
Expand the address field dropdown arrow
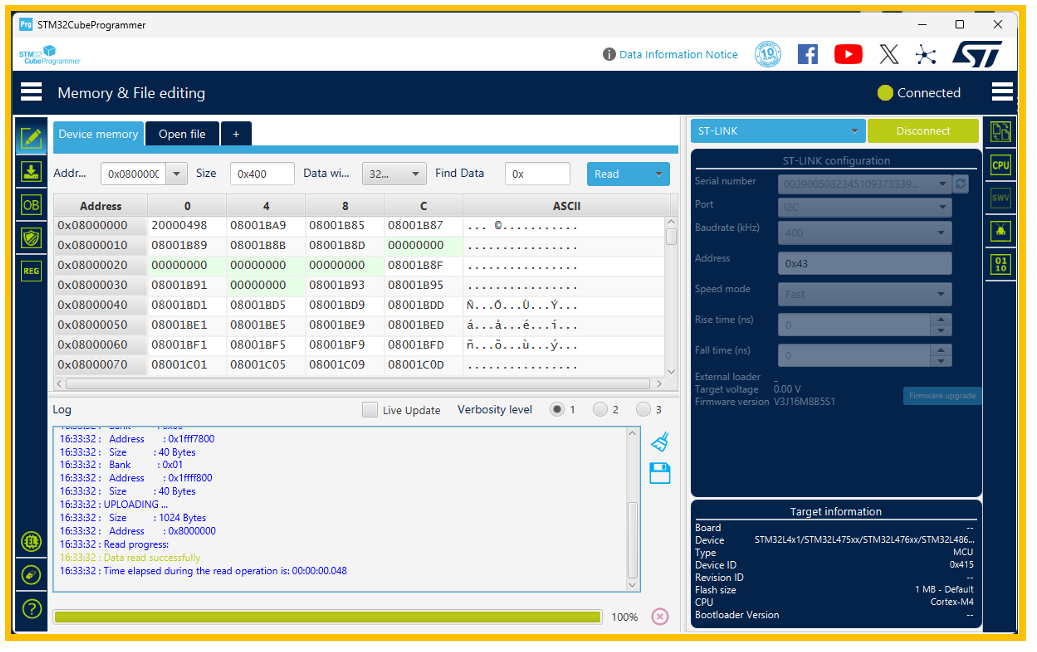pos(177,174)
